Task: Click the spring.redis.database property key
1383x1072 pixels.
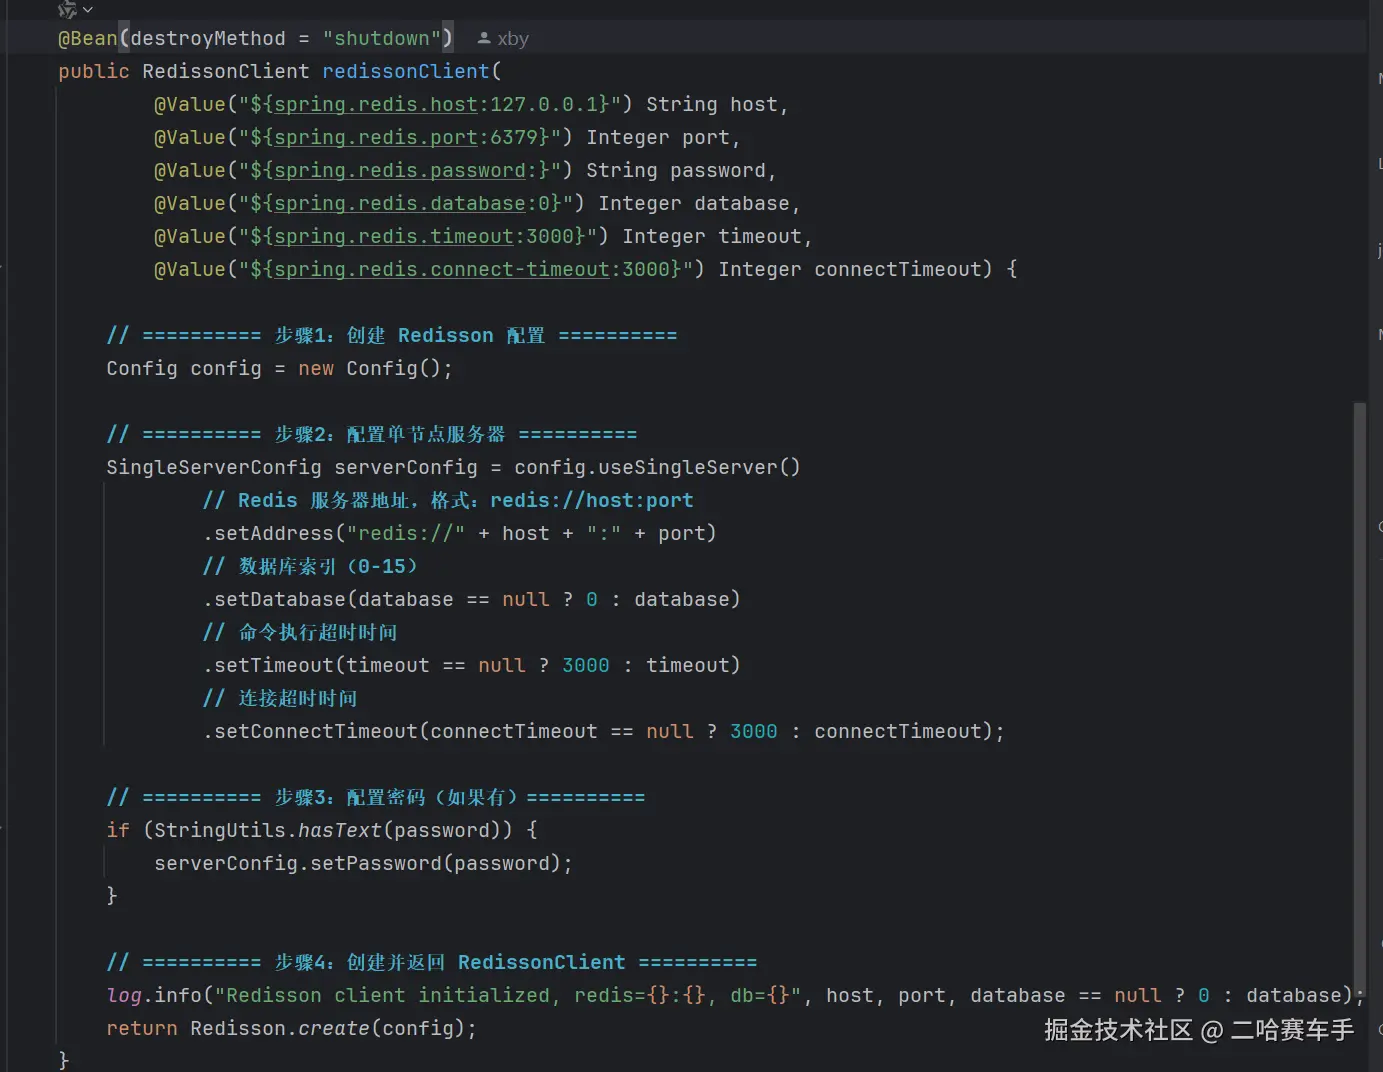Action: coord(400,203)
